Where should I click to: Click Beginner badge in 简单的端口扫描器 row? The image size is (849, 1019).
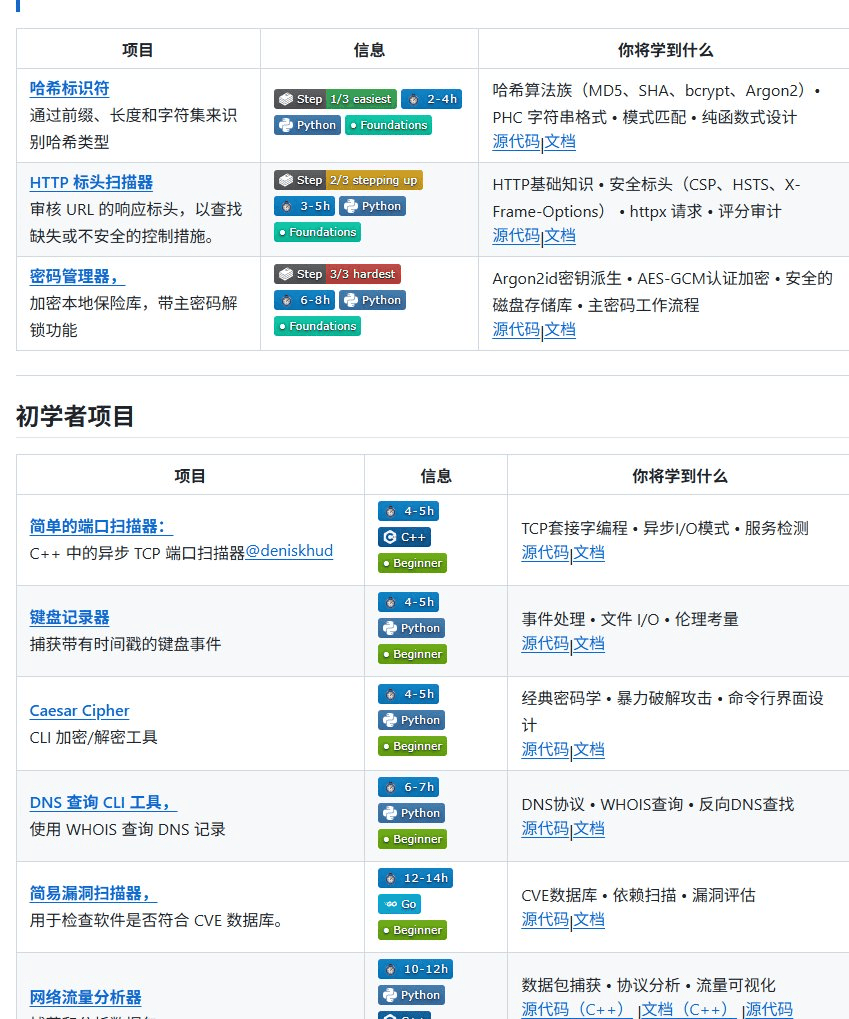click(x=412, y=563)
